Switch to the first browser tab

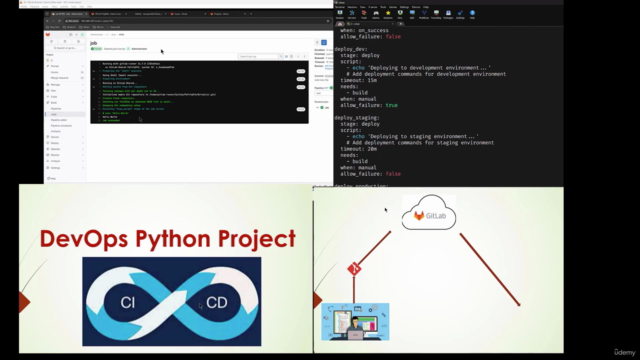click(x=69, y=14)
